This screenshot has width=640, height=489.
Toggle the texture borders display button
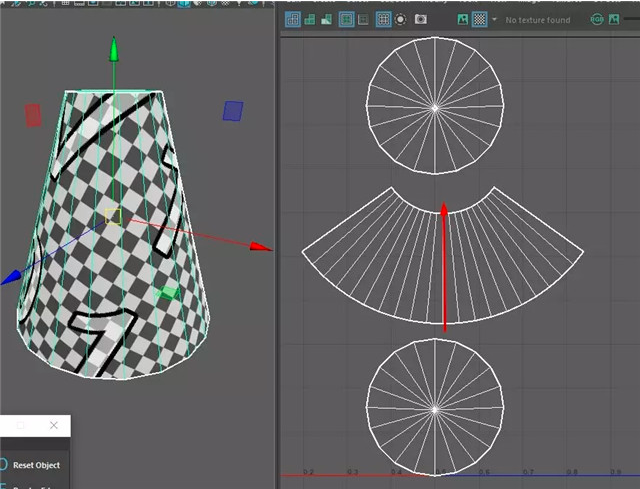click(x=347, y=19)
